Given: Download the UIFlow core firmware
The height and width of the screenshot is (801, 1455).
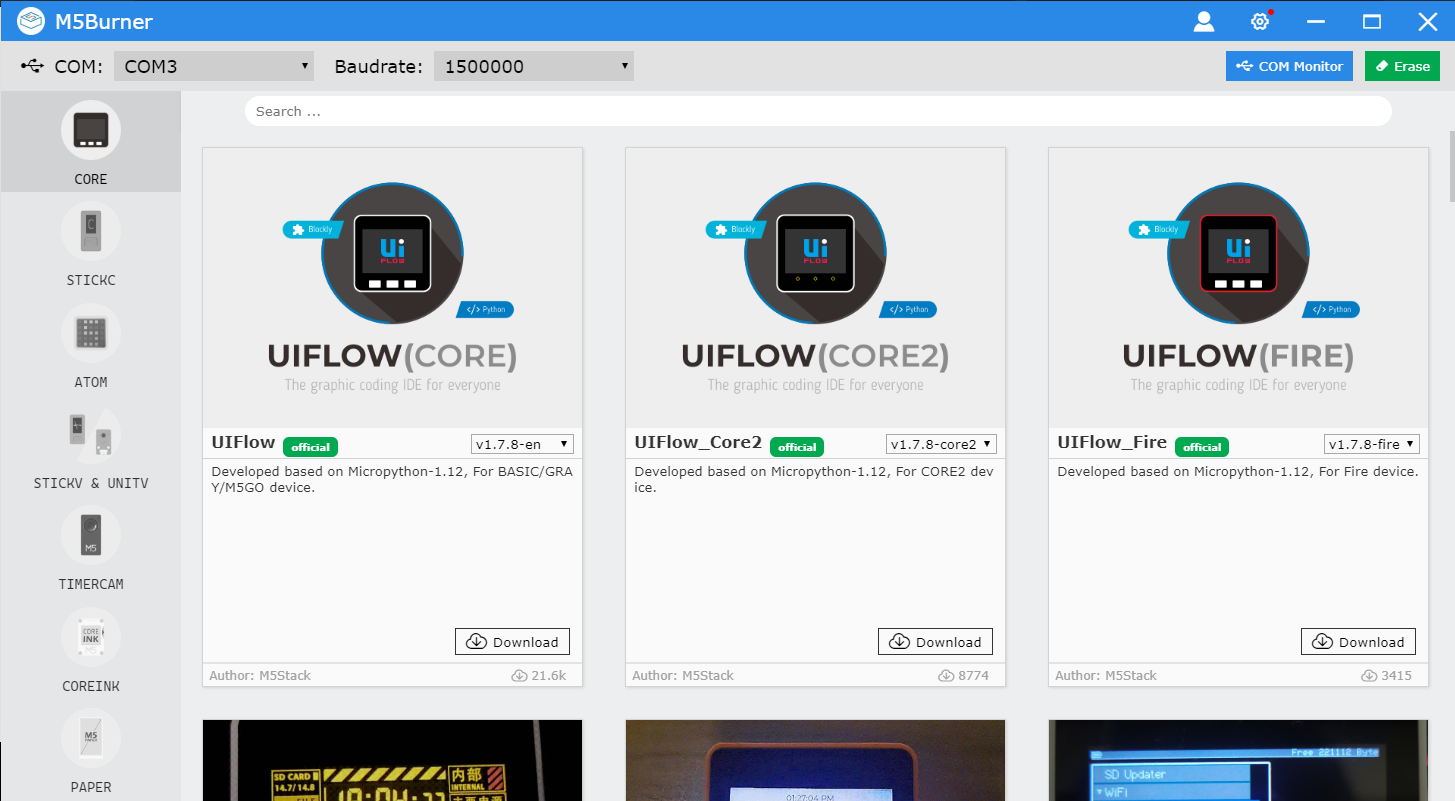Looking at the screenshot, I should [x=513, y=642].
